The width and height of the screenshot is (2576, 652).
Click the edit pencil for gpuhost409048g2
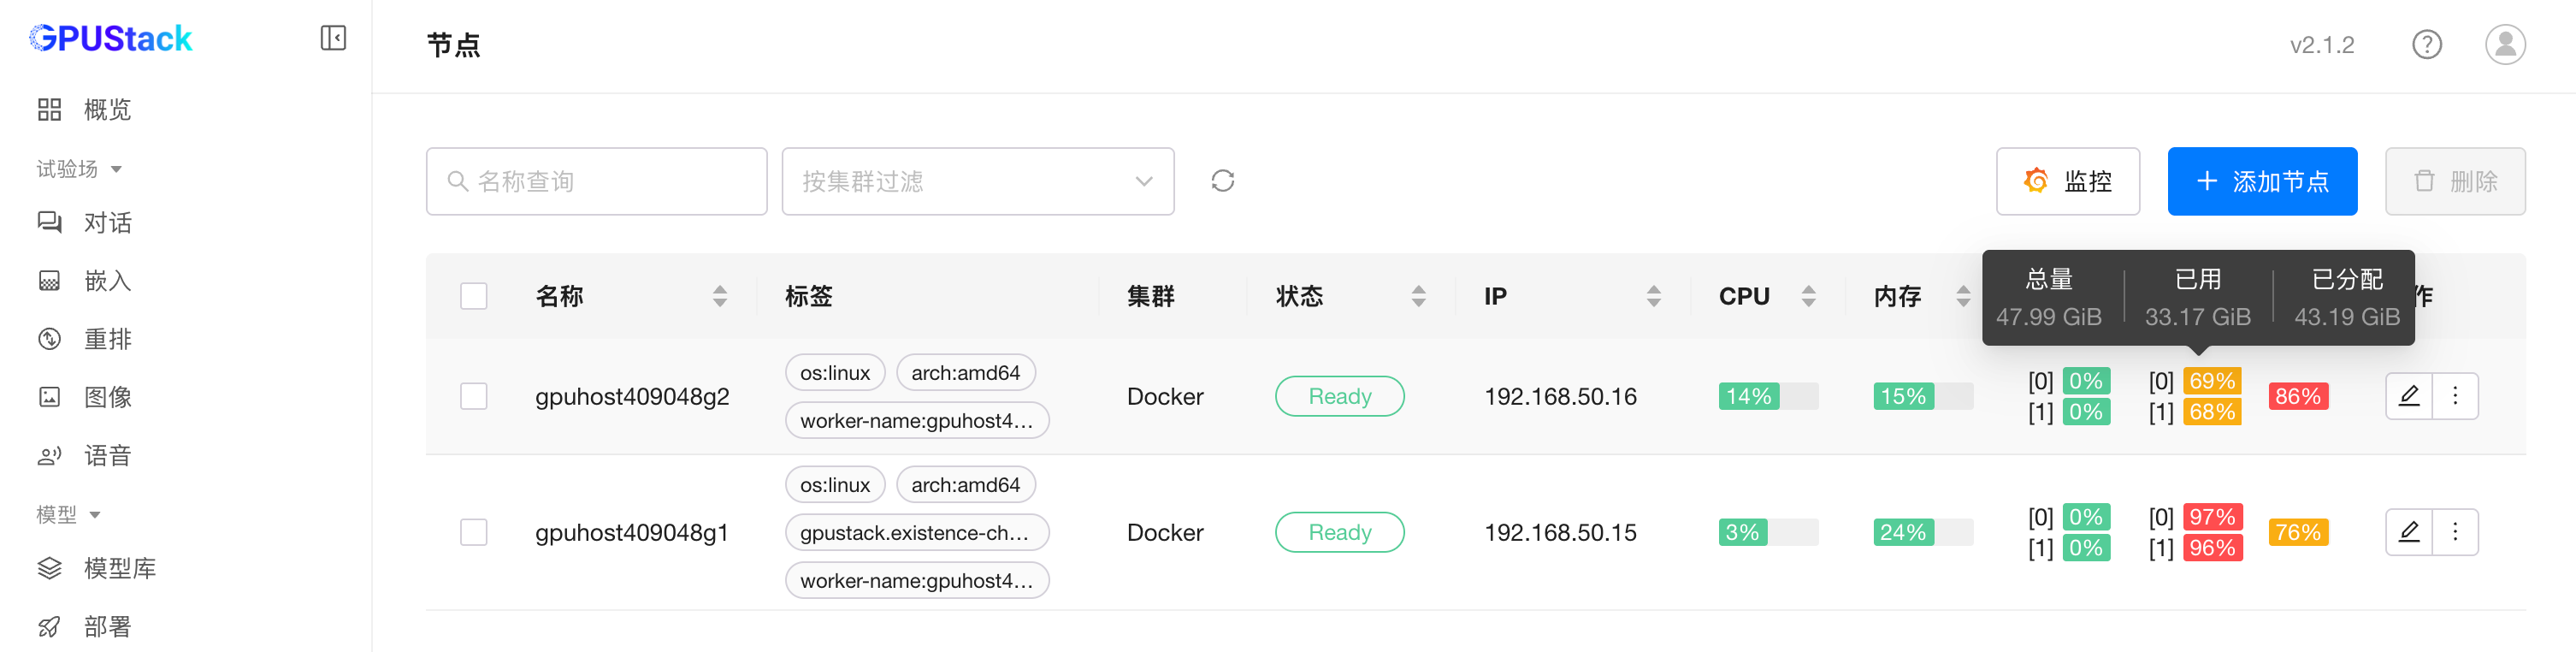pos(2409,396)
